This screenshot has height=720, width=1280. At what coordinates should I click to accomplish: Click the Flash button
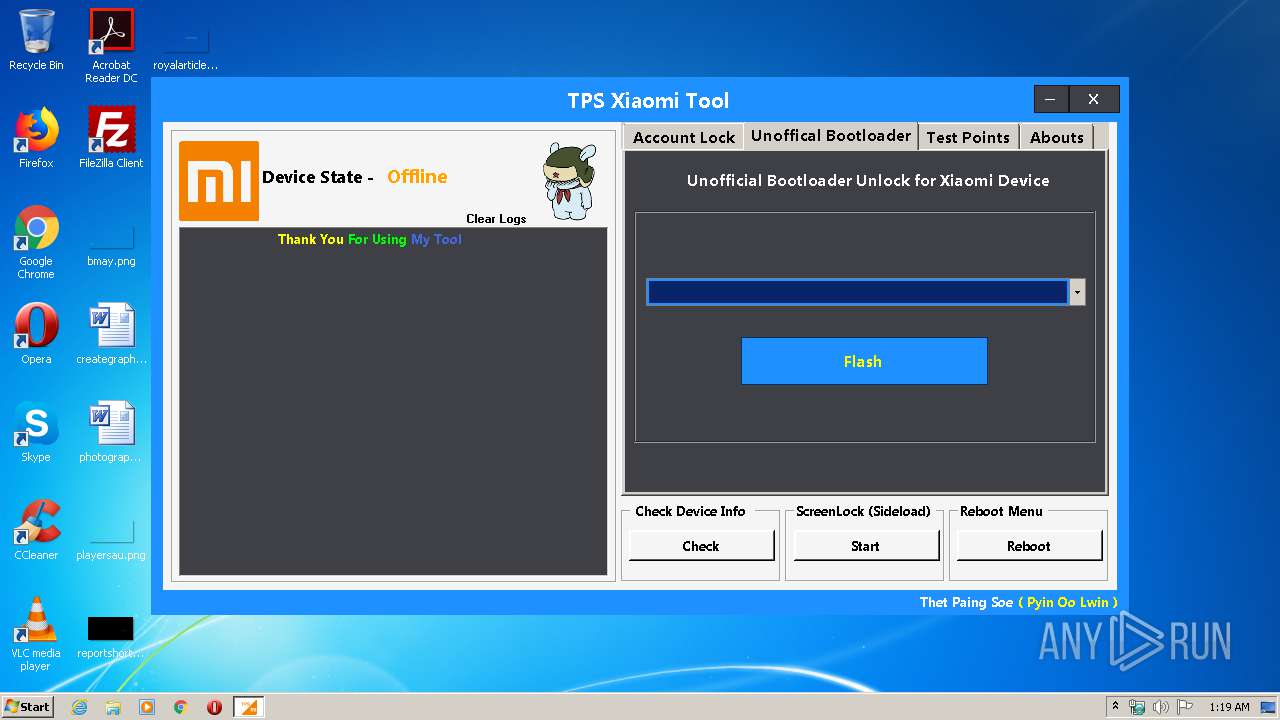(864, 361)
